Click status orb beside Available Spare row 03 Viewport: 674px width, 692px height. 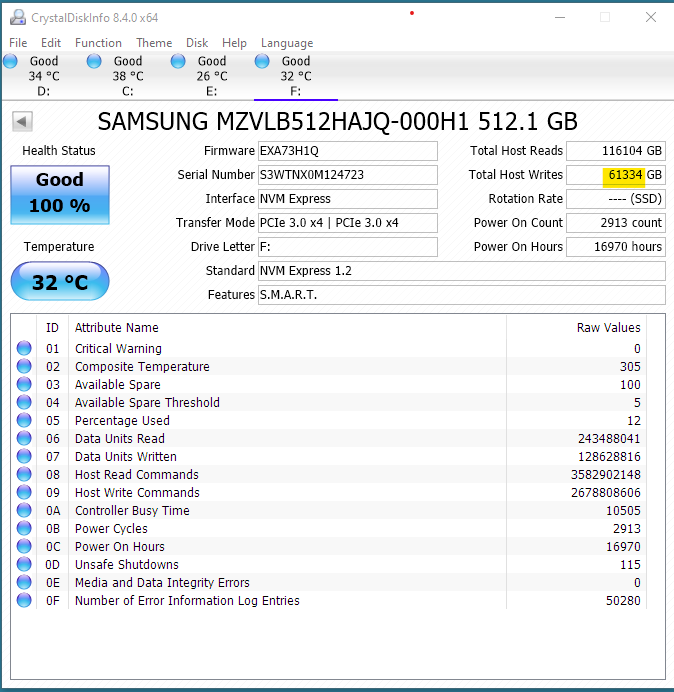click(24, 384)
